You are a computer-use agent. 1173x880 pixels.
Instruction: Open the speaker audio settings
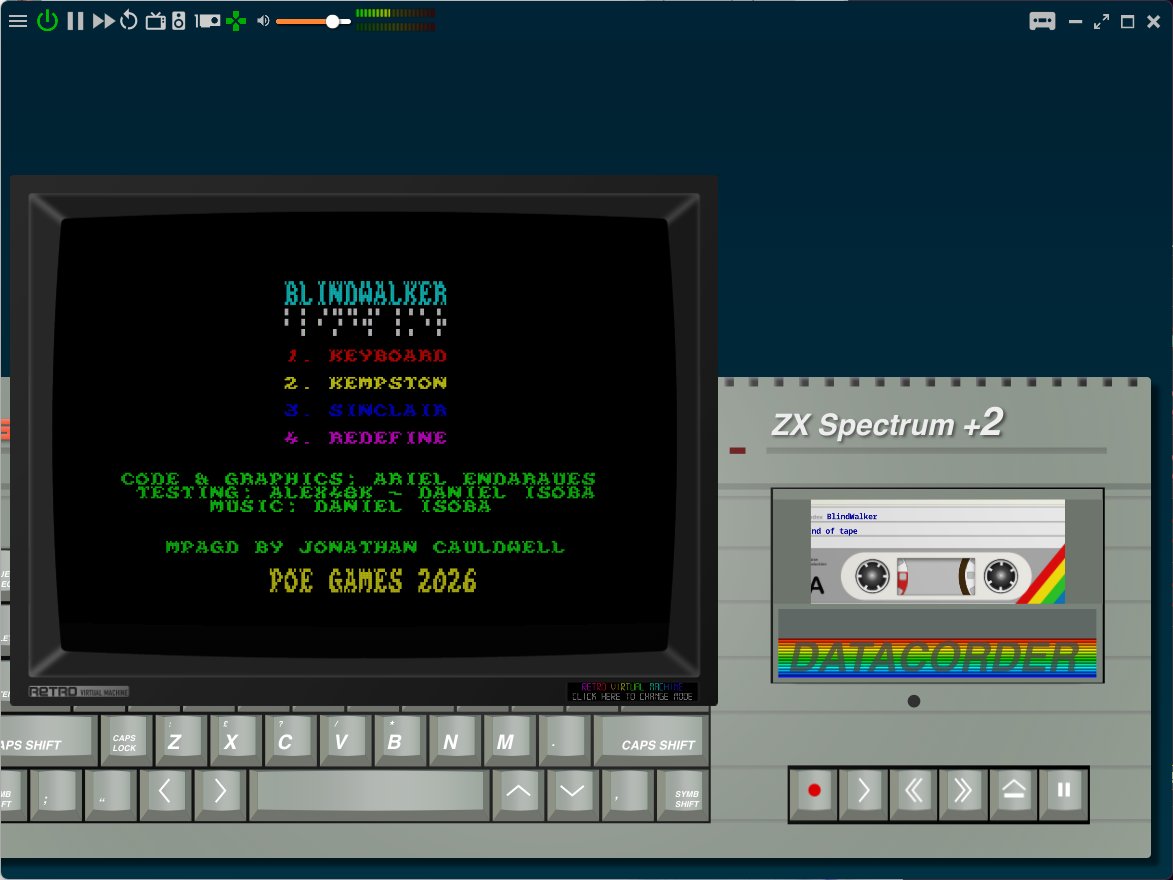pos(179,21)
